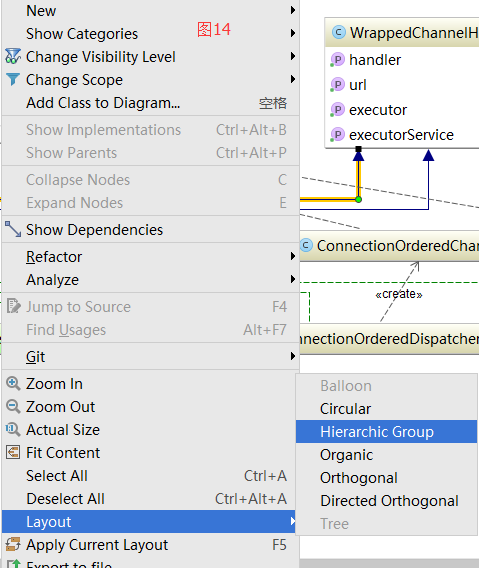This screenshot has height=568, width=479.
Task: Open the Git submenu arrow
Action: 293,356
